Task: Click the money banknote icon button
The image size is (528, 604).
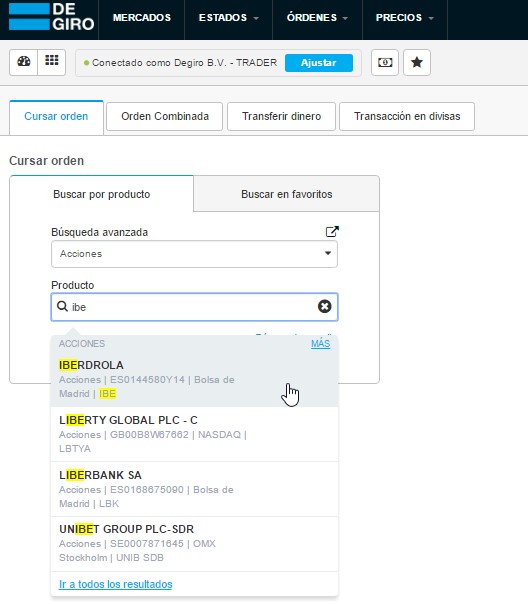Action: 385,62
